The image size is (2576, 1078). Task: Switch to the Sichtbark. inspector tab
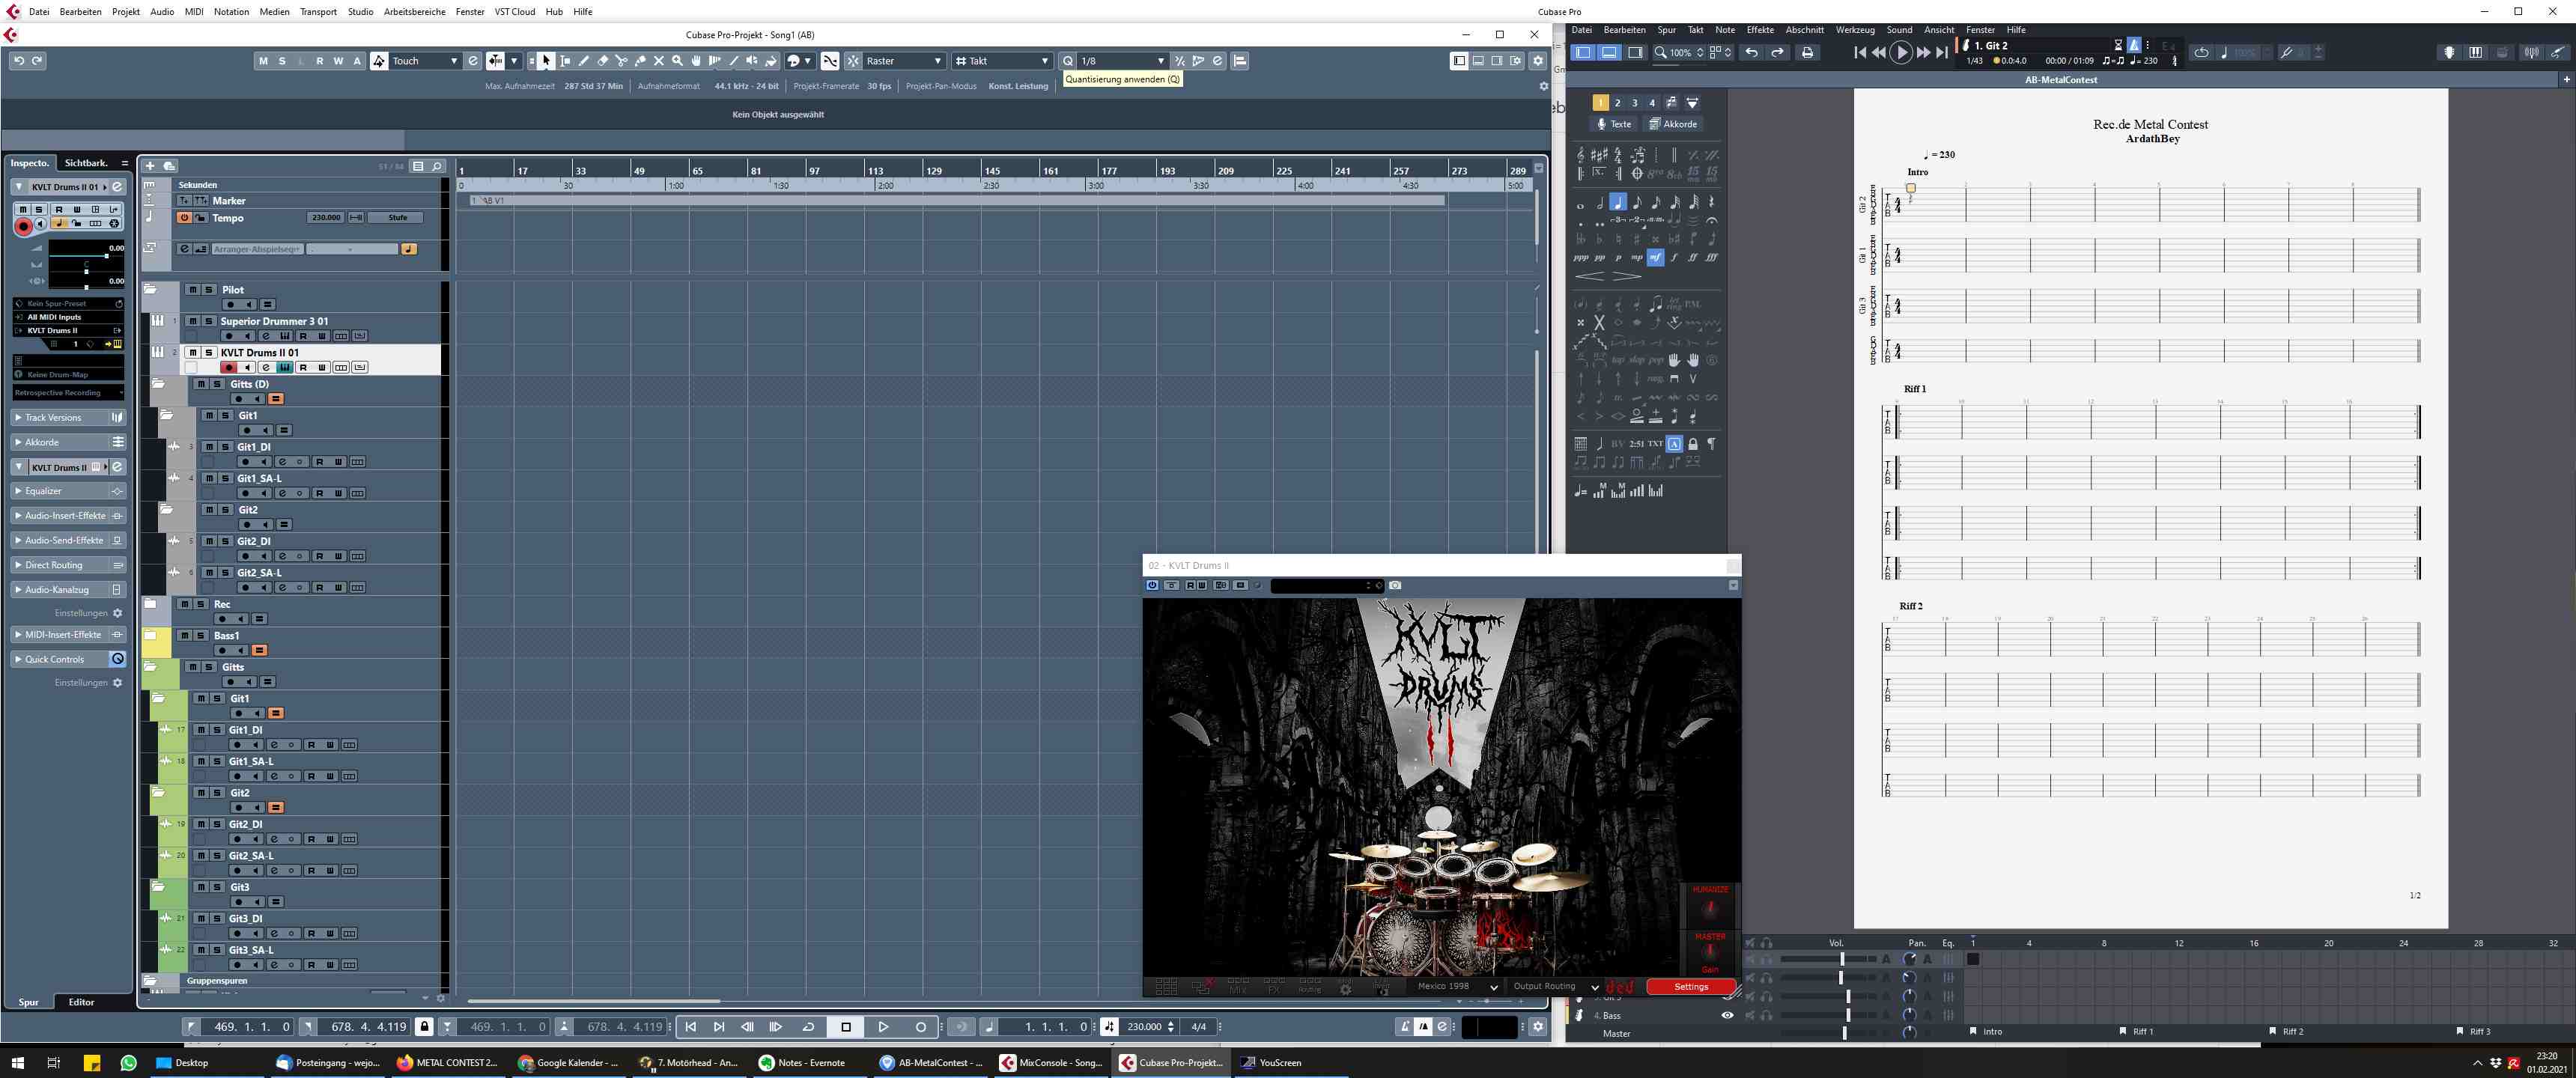tap(86, 163)
